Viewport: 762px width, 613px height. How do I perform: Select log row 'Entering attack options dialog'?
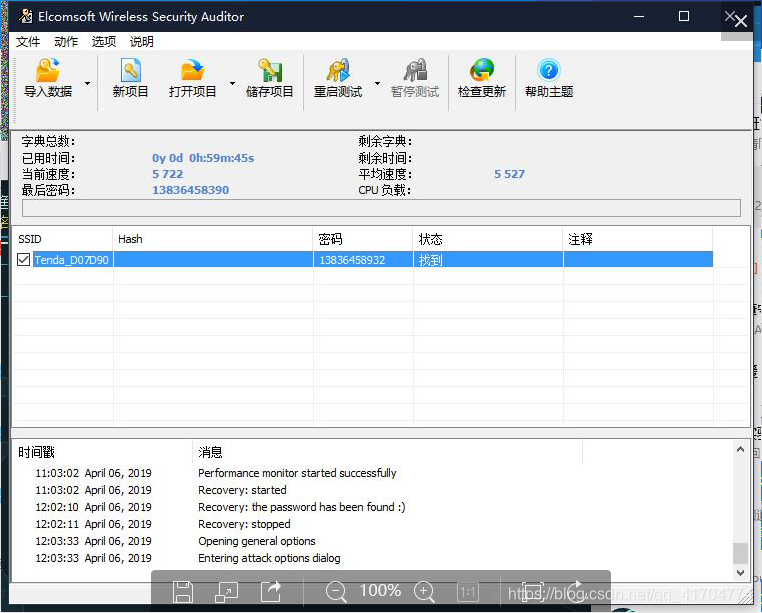click(x=269, y=558)
